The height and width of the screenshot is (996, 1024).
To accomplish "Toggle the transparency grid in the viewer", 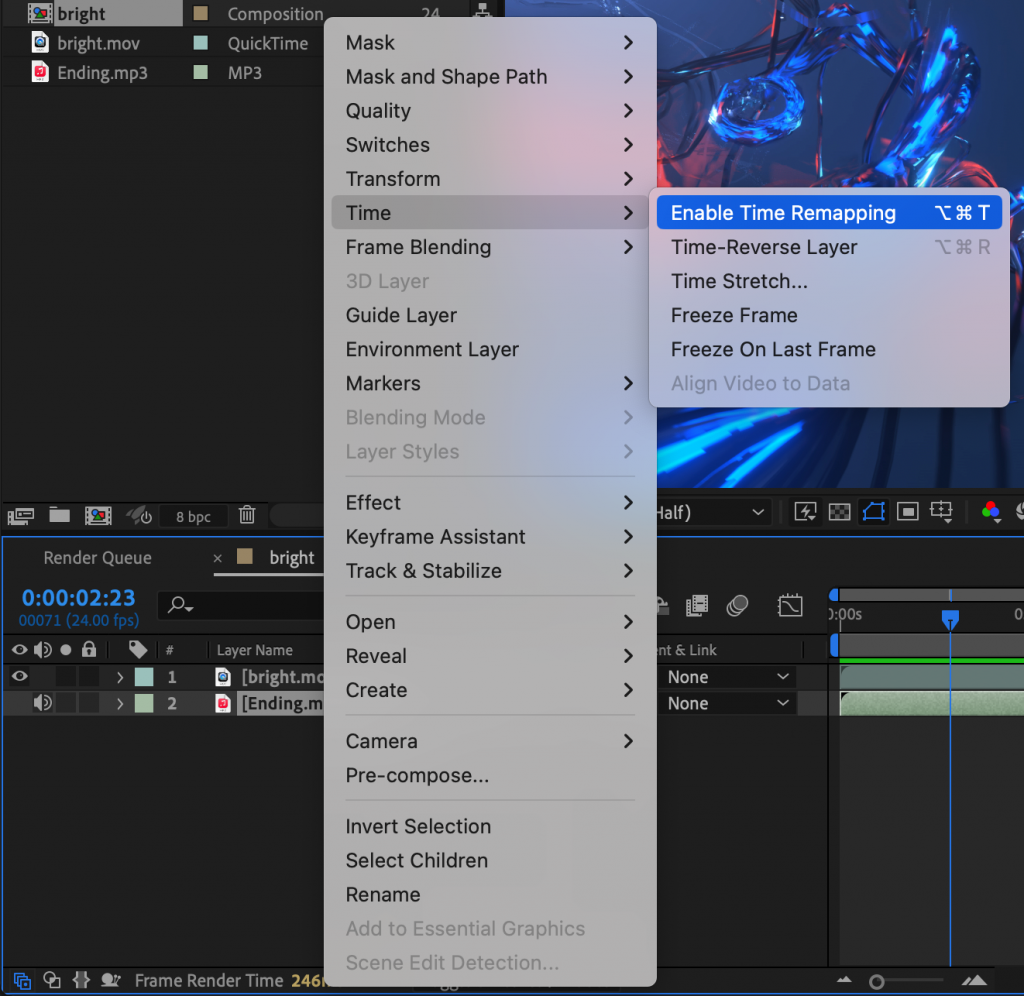I will point(839,512).
